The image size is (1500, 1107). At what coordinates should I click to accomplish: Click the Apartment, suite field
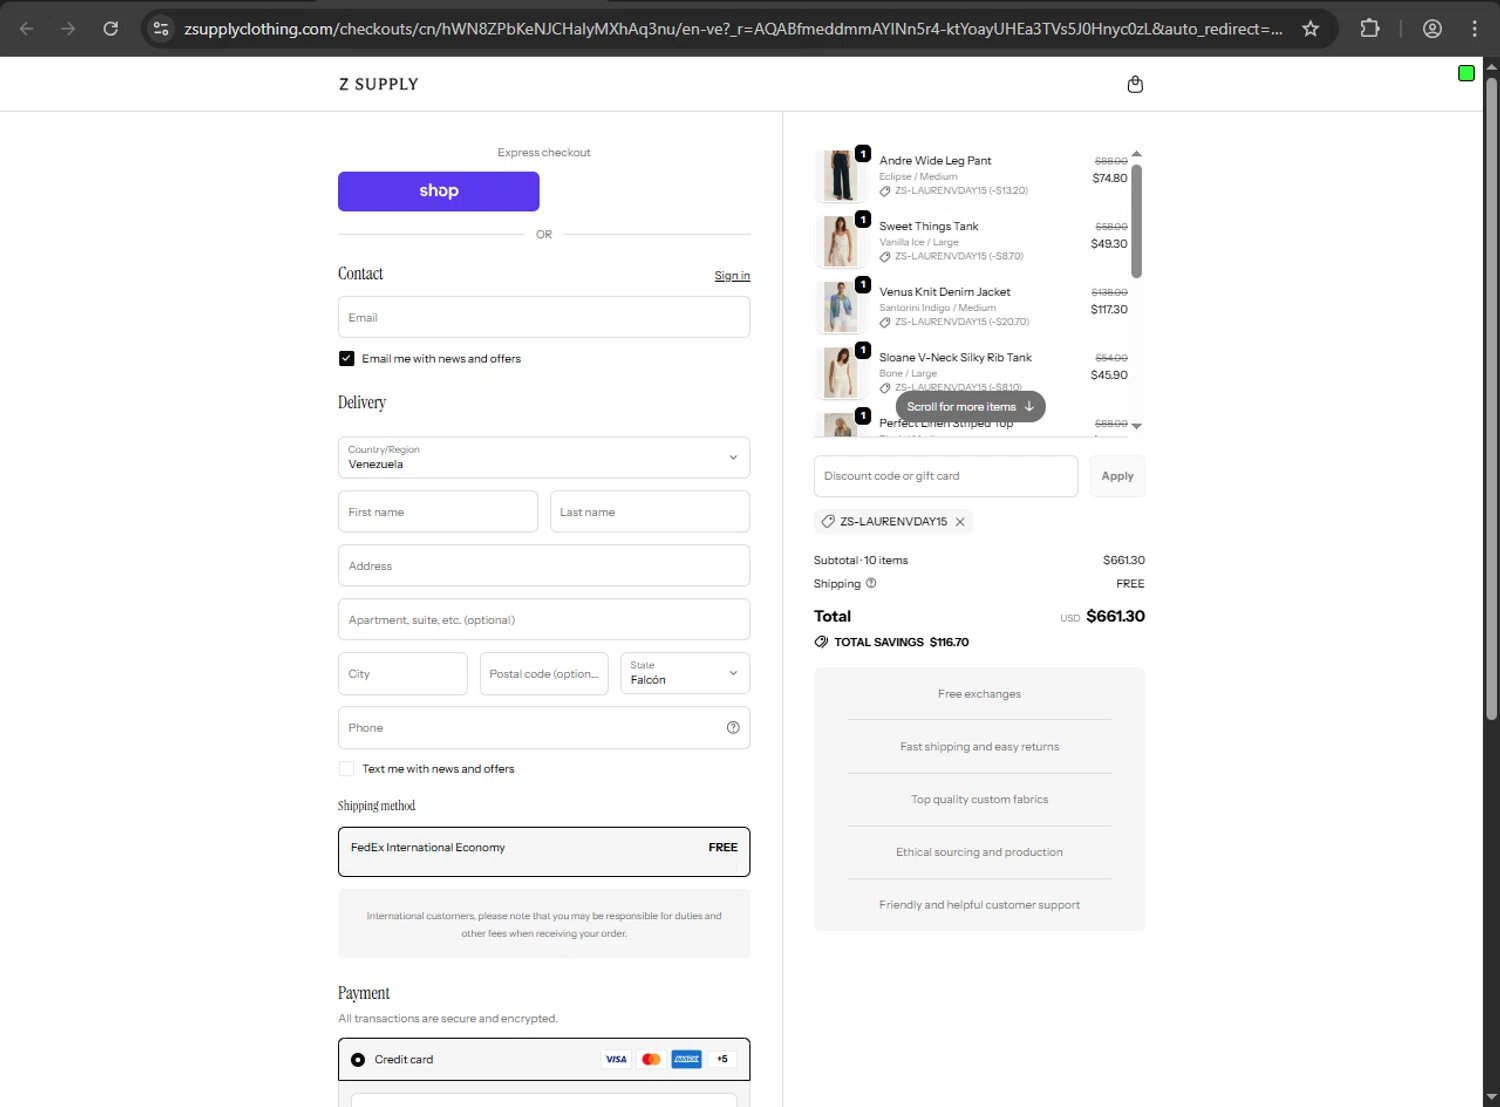544,619
